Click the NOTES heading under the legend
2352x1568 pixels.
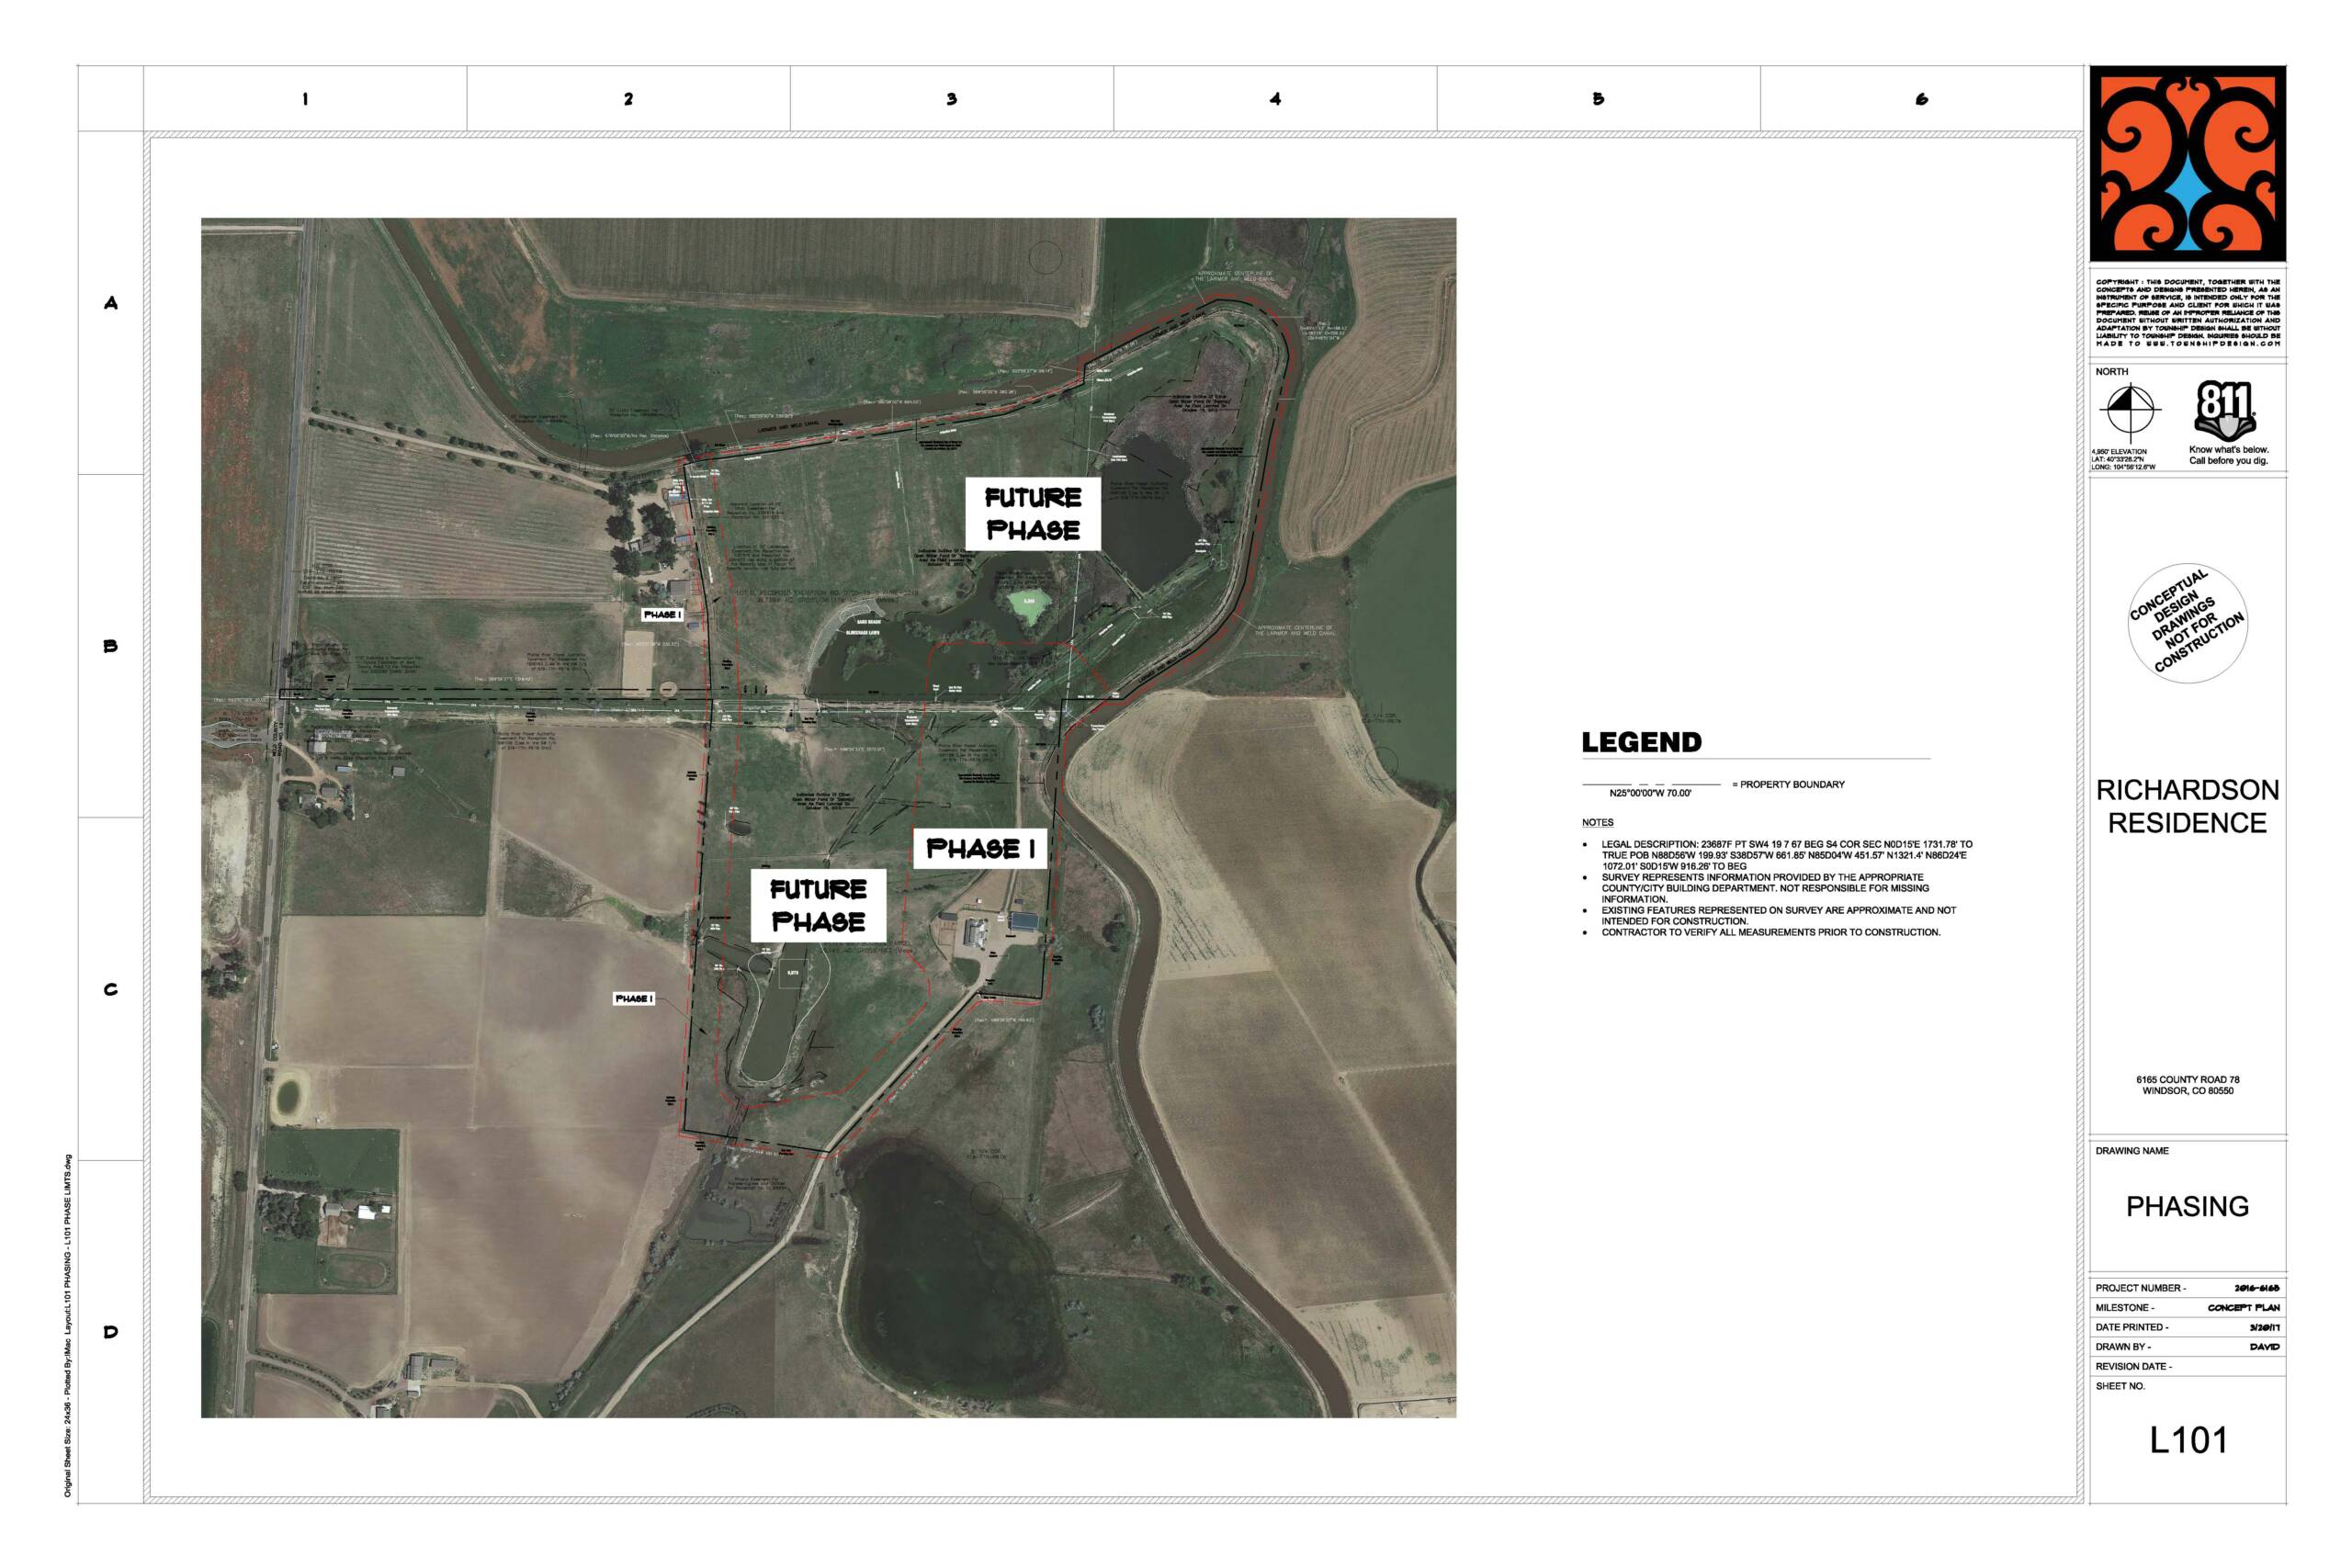(x=1597, y=822)
